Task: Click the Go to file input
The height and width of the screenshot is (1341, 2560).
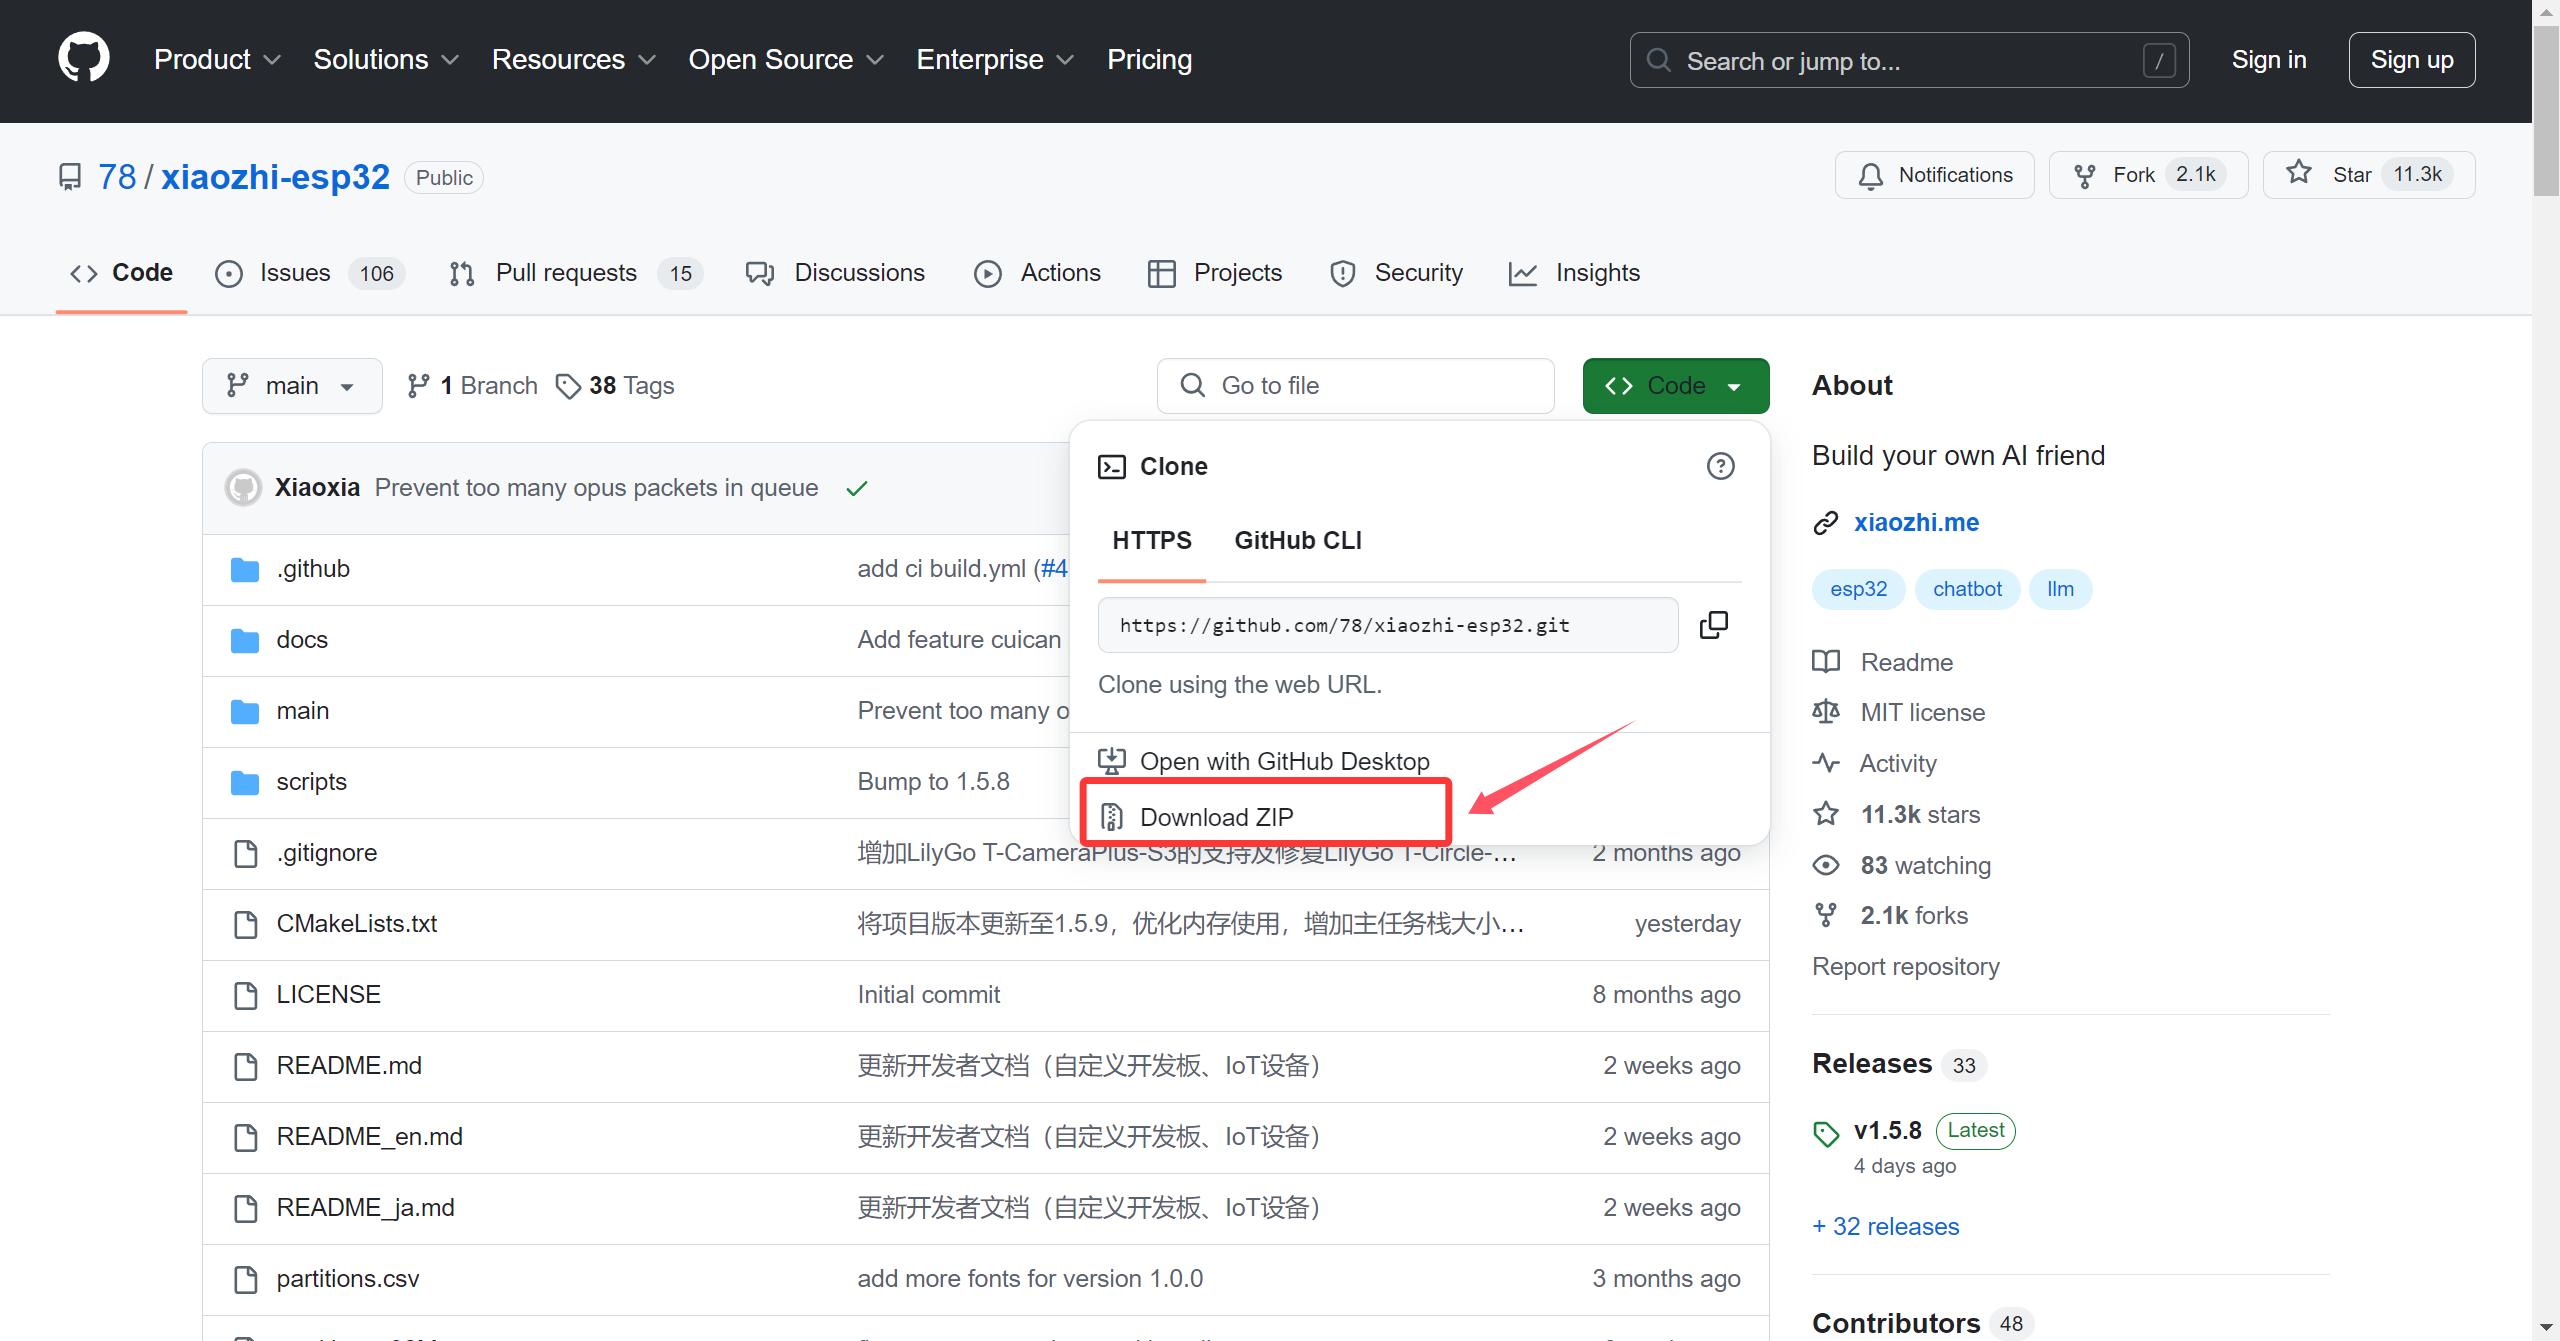Action: [x=1355, y=386]
